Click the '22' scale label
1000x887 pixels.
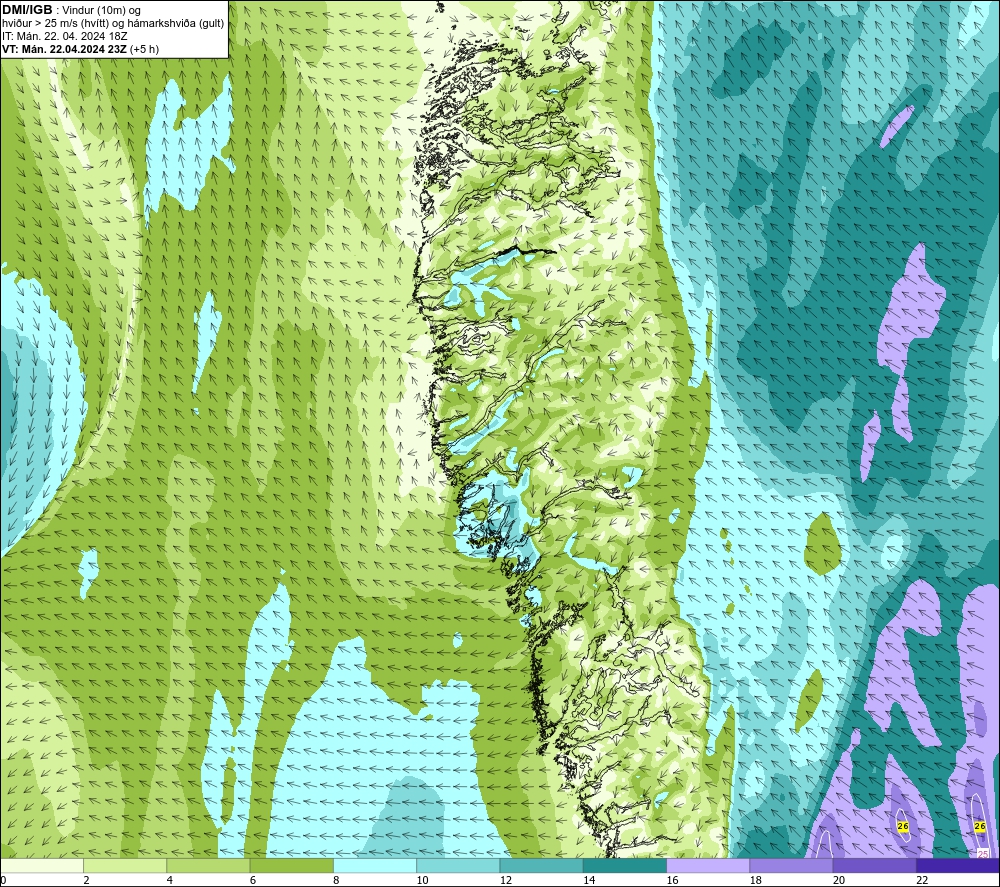pyautogui.click(x=922, y=880)
